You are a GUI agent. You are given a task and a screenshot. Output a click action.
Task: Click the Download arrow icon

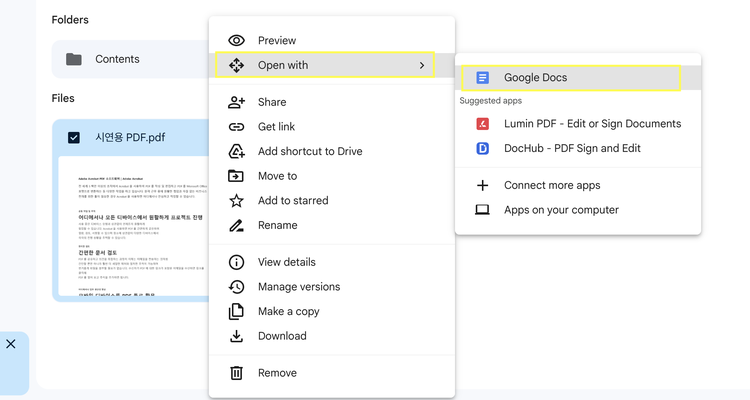[x=237, y=336]
